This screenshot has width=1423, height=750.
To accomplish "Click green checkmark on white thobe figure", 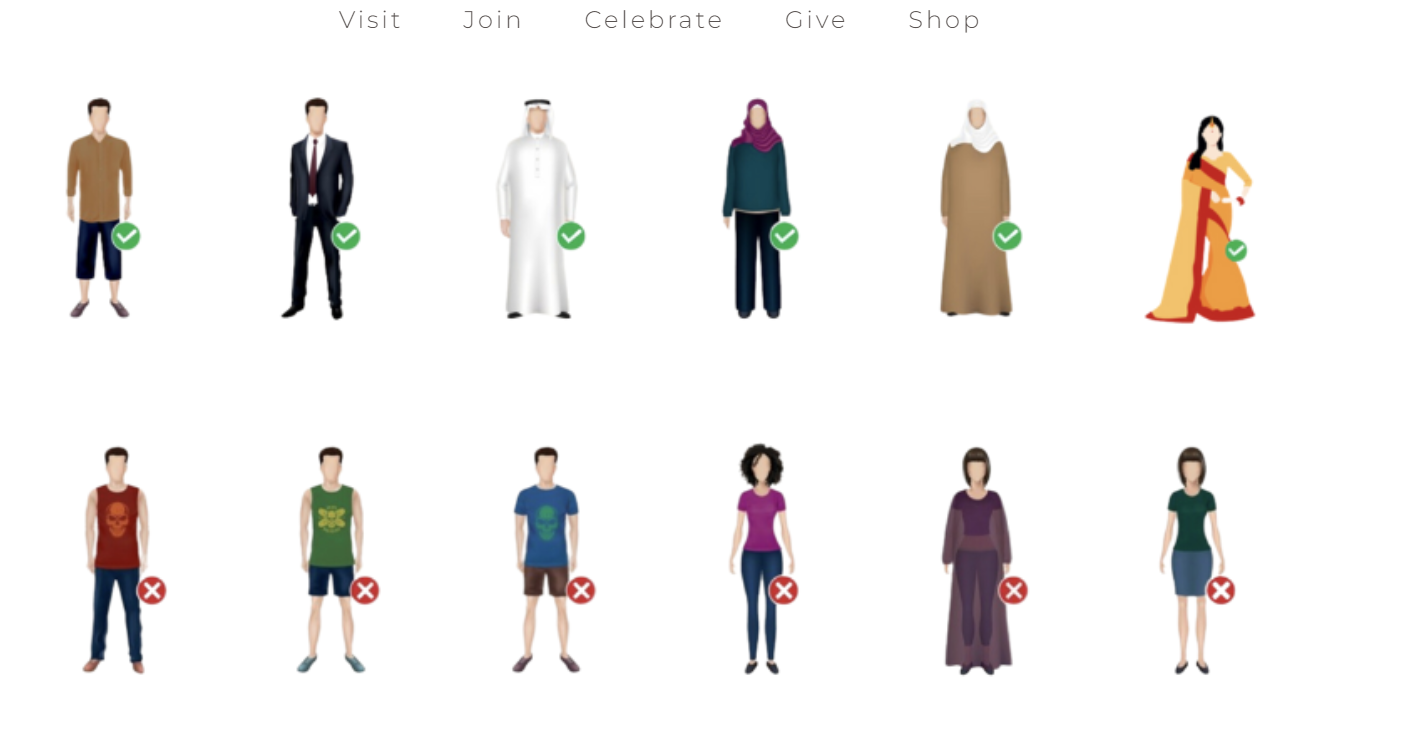I will click(571, 236).
